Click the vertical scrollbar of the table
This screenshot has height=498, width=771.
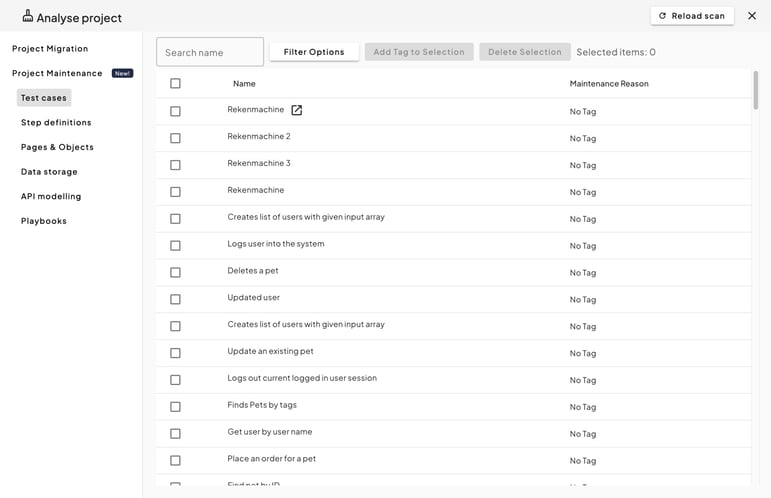click(x=755, y=90)
